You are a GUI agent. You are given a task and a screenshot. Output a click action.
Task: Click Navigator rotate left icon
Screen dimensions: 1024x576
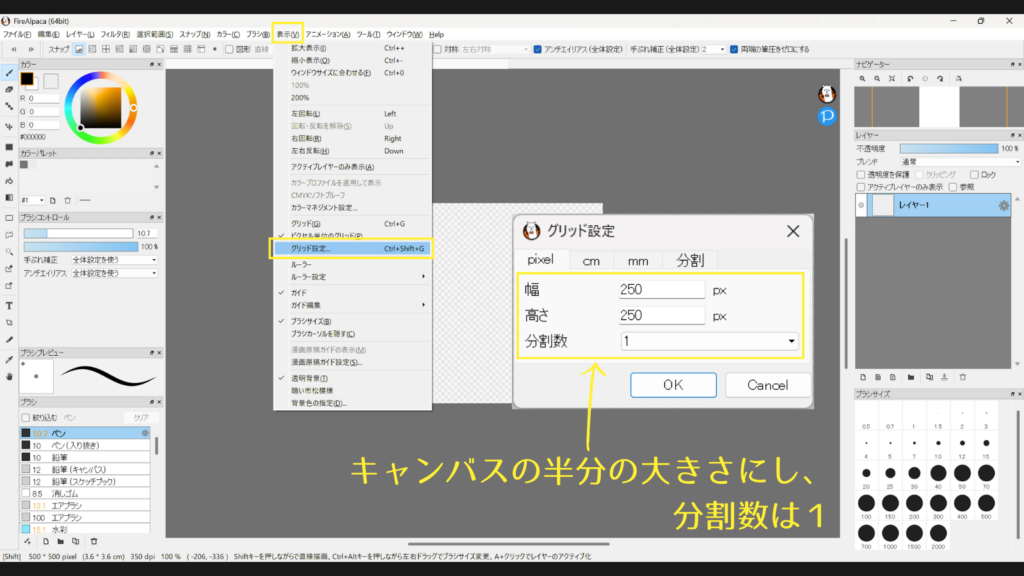(x=910, y=78)
